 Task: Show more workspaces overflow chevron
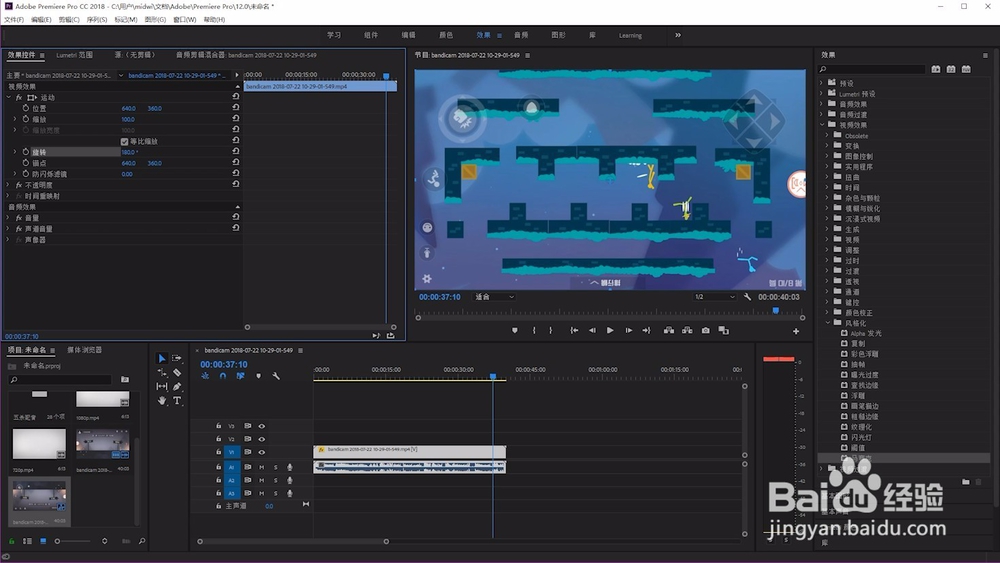click(x=678, y=35)
